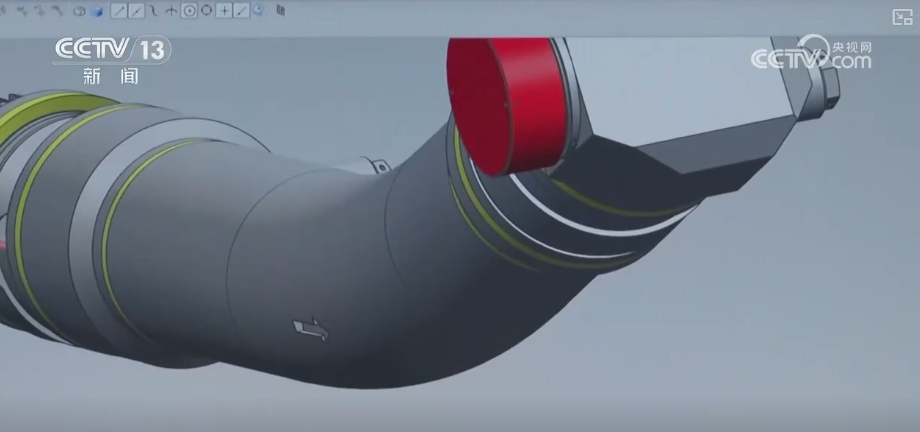
Task: Click the CCTV.com watermark
Action: [x=811, y=54]
